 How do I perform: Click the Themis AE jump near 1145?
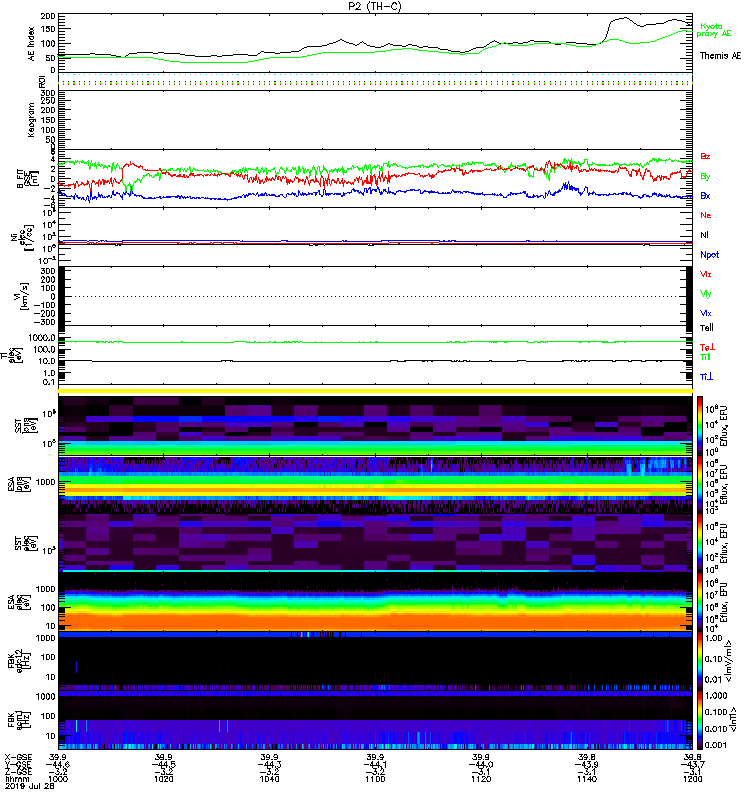click(x=608, y=30)
